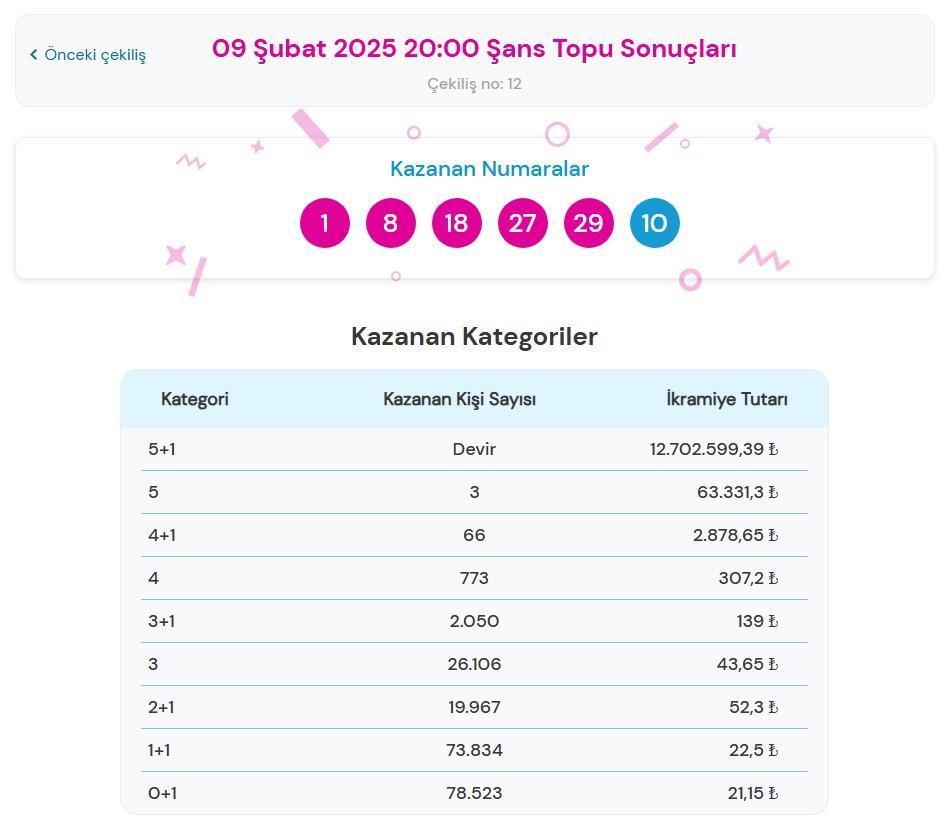Click the Devir entry in the table
This screenshot has width=946, height=817.
point(474,449)
